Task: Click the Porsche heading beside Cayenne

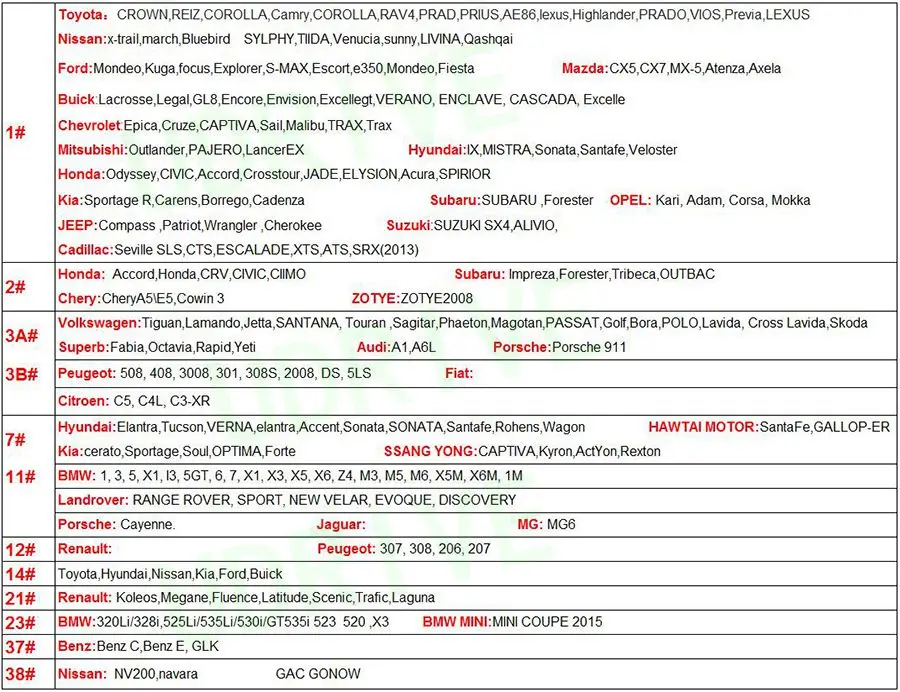Action: click(x=87, y=524)
